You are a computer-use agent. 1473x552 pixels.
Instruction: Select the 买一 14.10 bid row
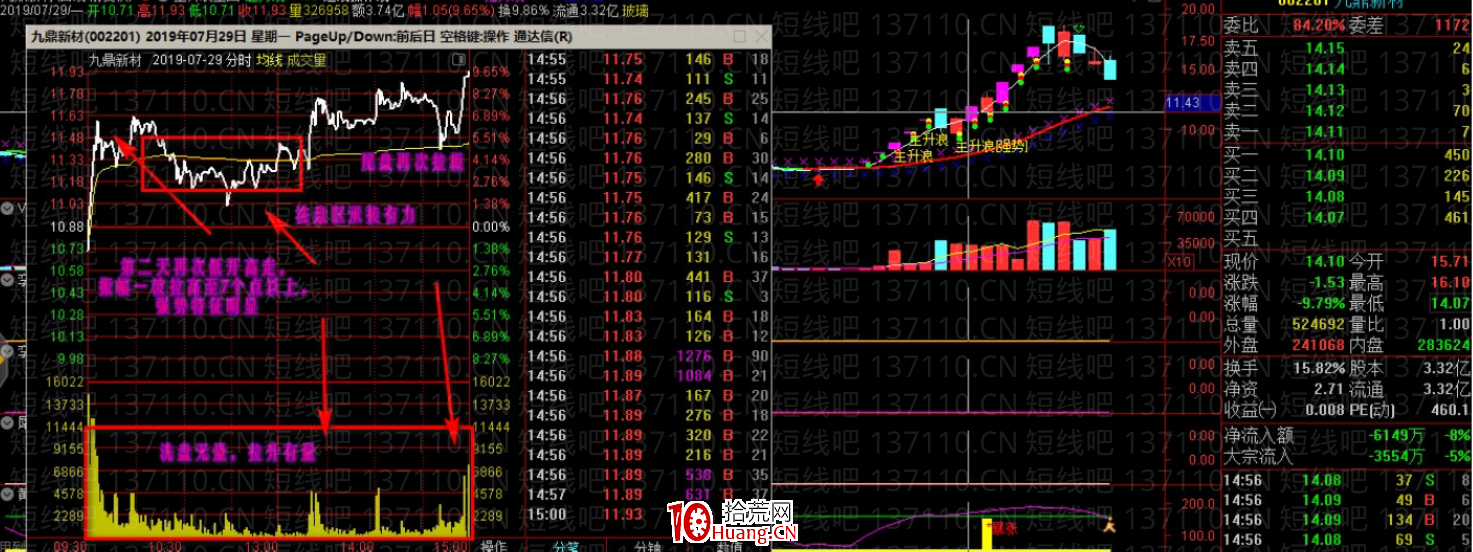tap(1347, 155)
